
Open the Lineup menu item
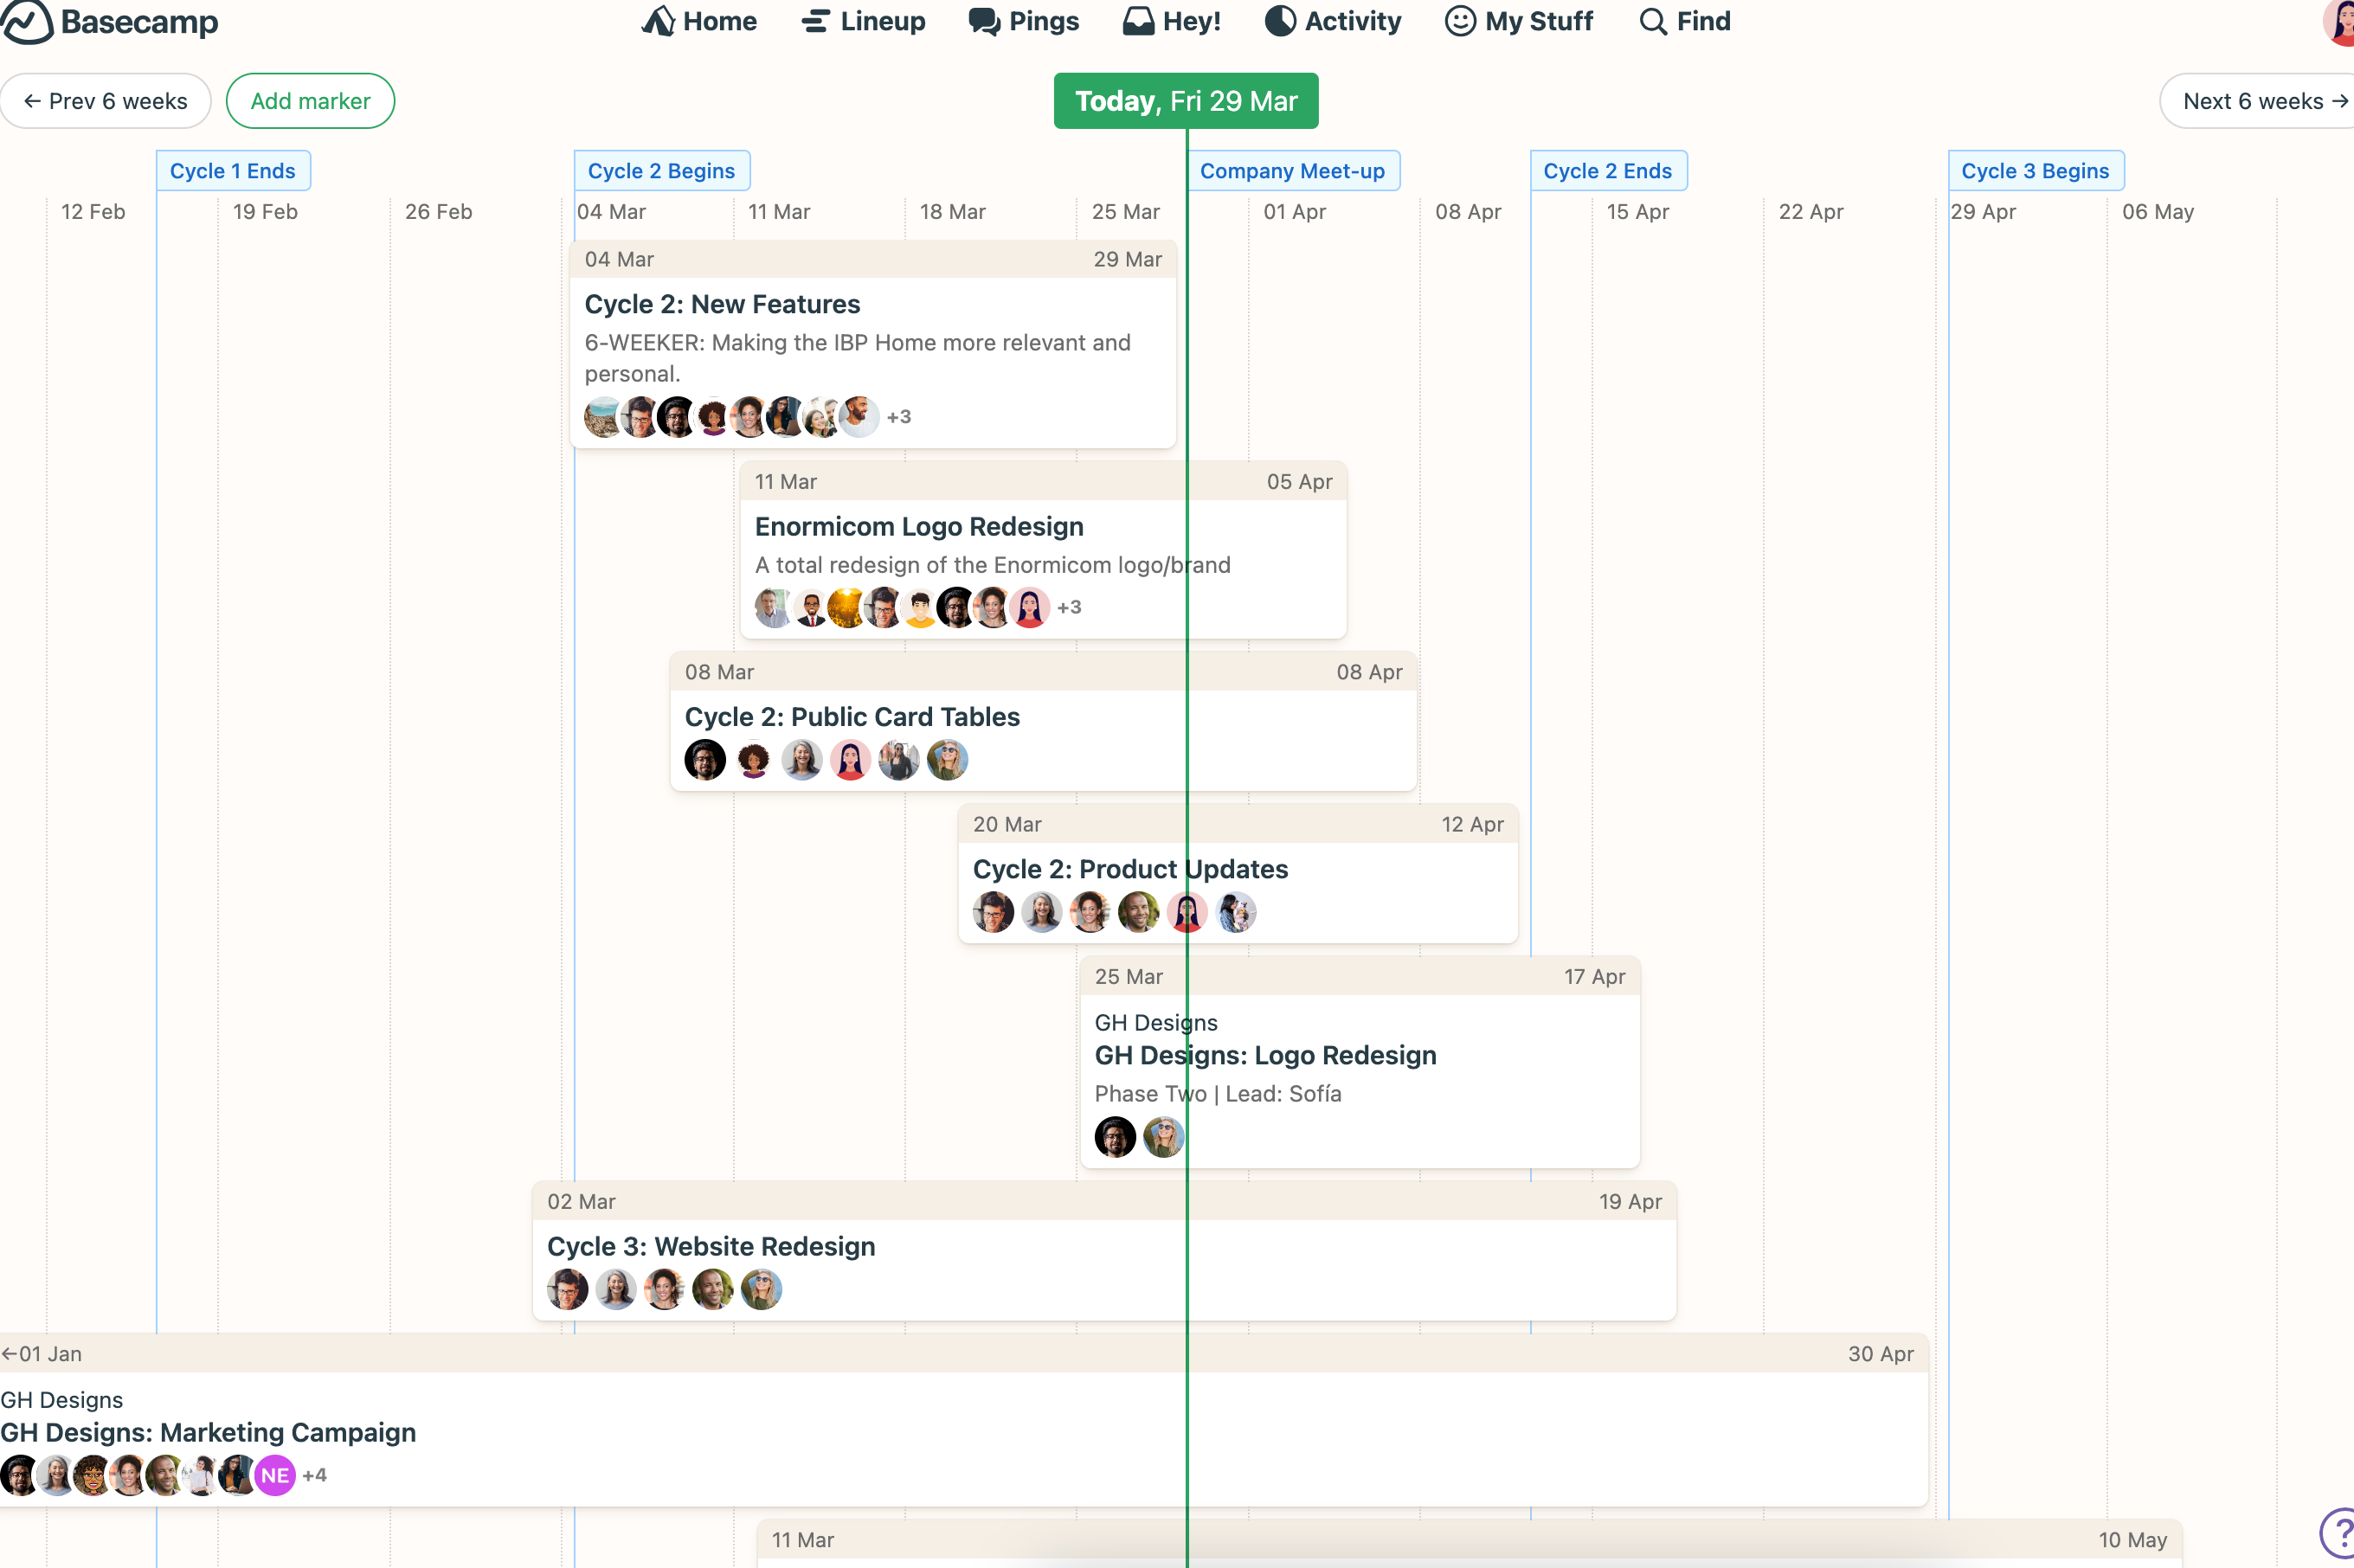[864, 21]
